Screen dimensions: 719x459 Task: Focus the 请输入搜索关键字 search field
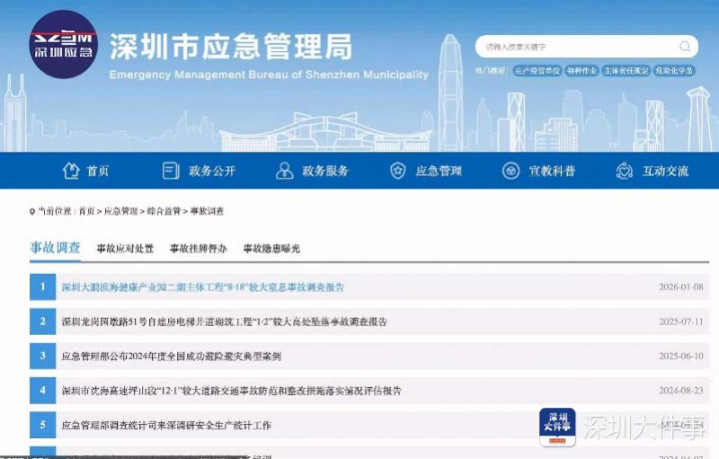[586, 46]
